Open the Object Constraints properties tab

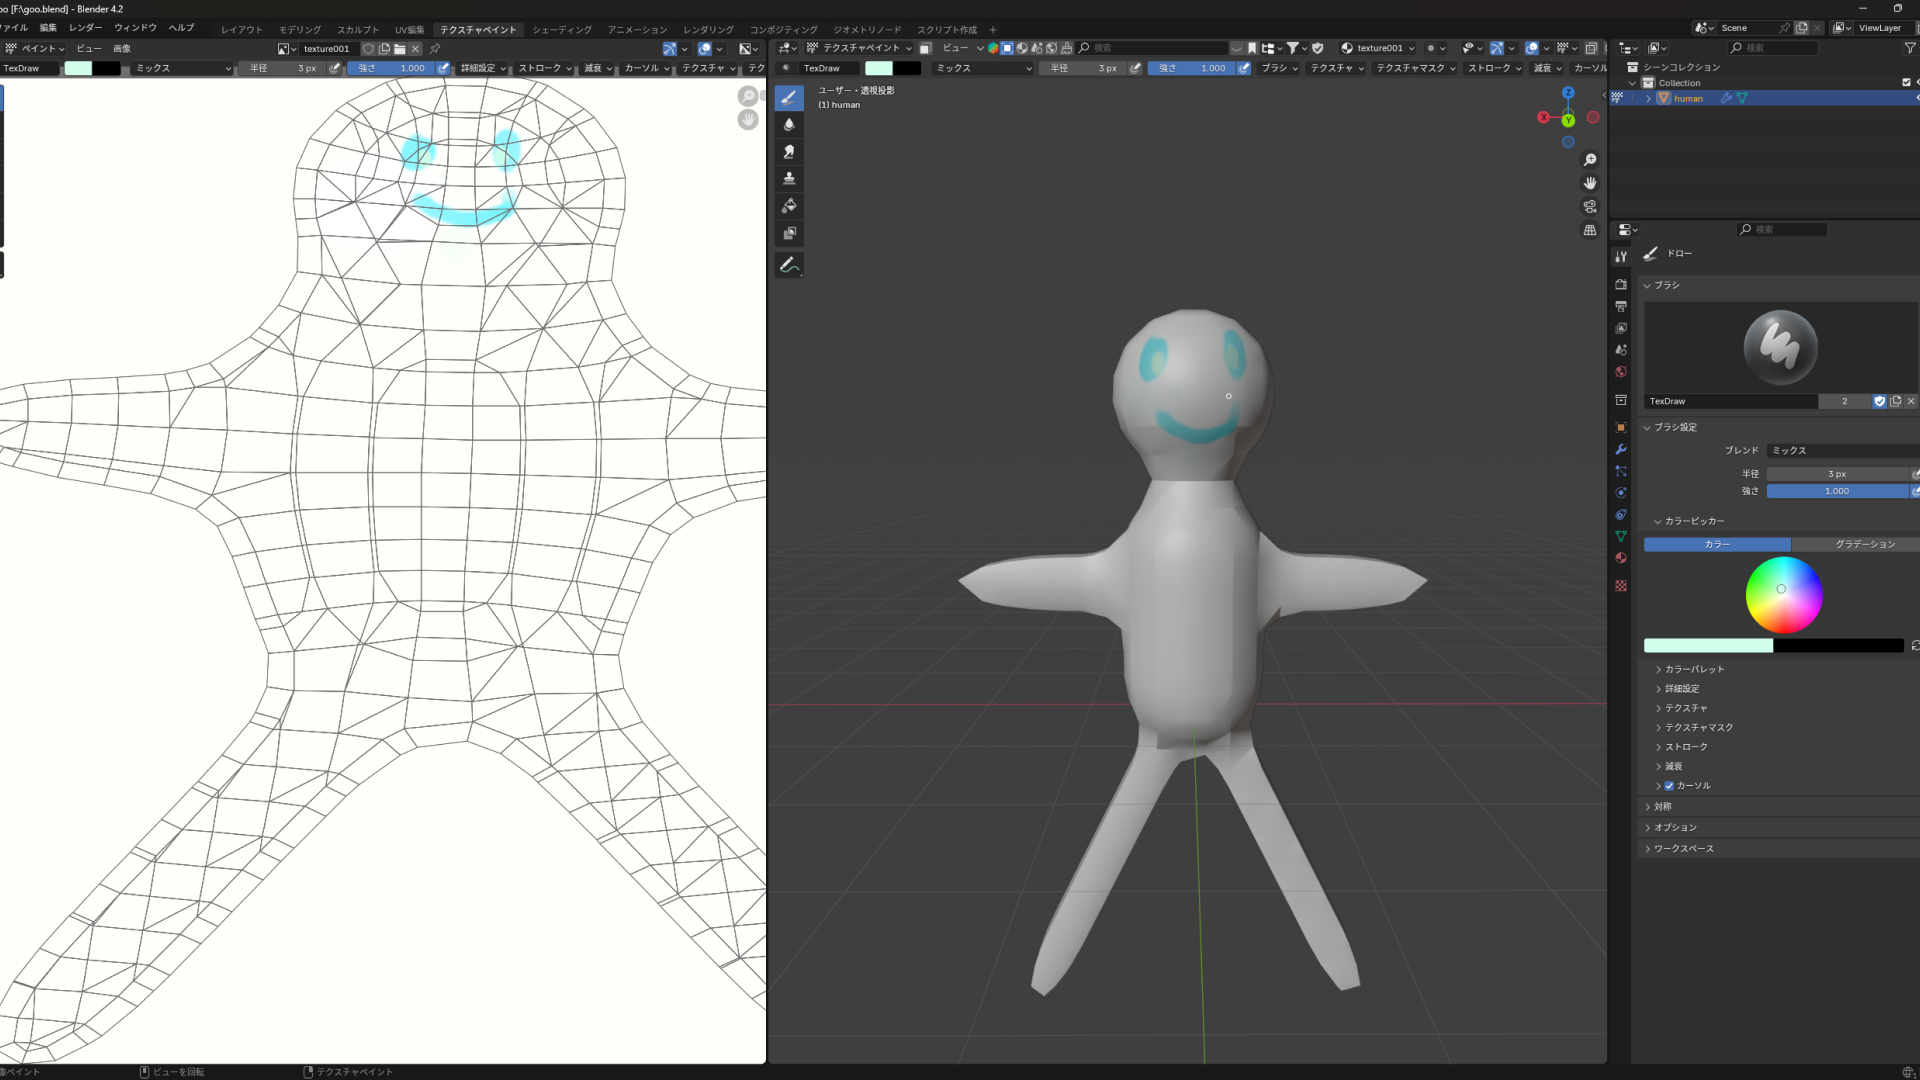pyautogui.click(x=1621, y=515)
